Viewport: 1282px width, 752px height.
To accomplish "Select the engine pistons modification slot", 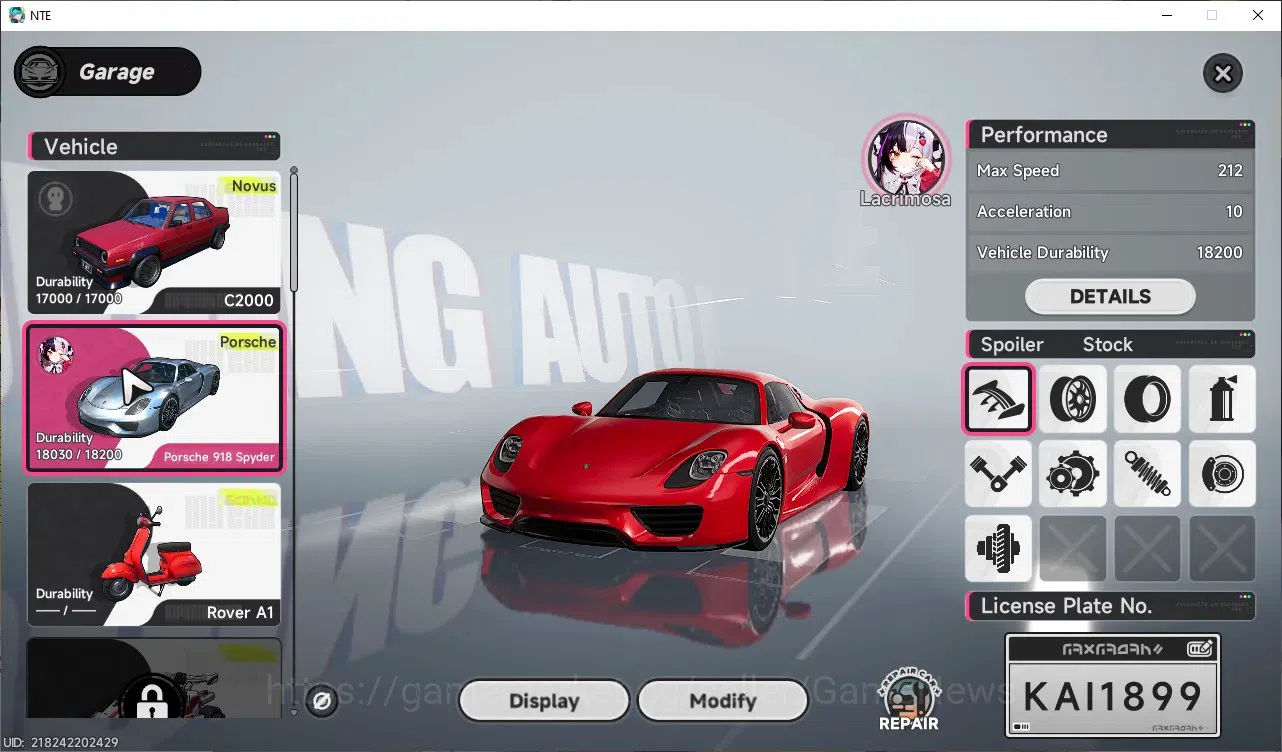I will click(x=998, y=473).
